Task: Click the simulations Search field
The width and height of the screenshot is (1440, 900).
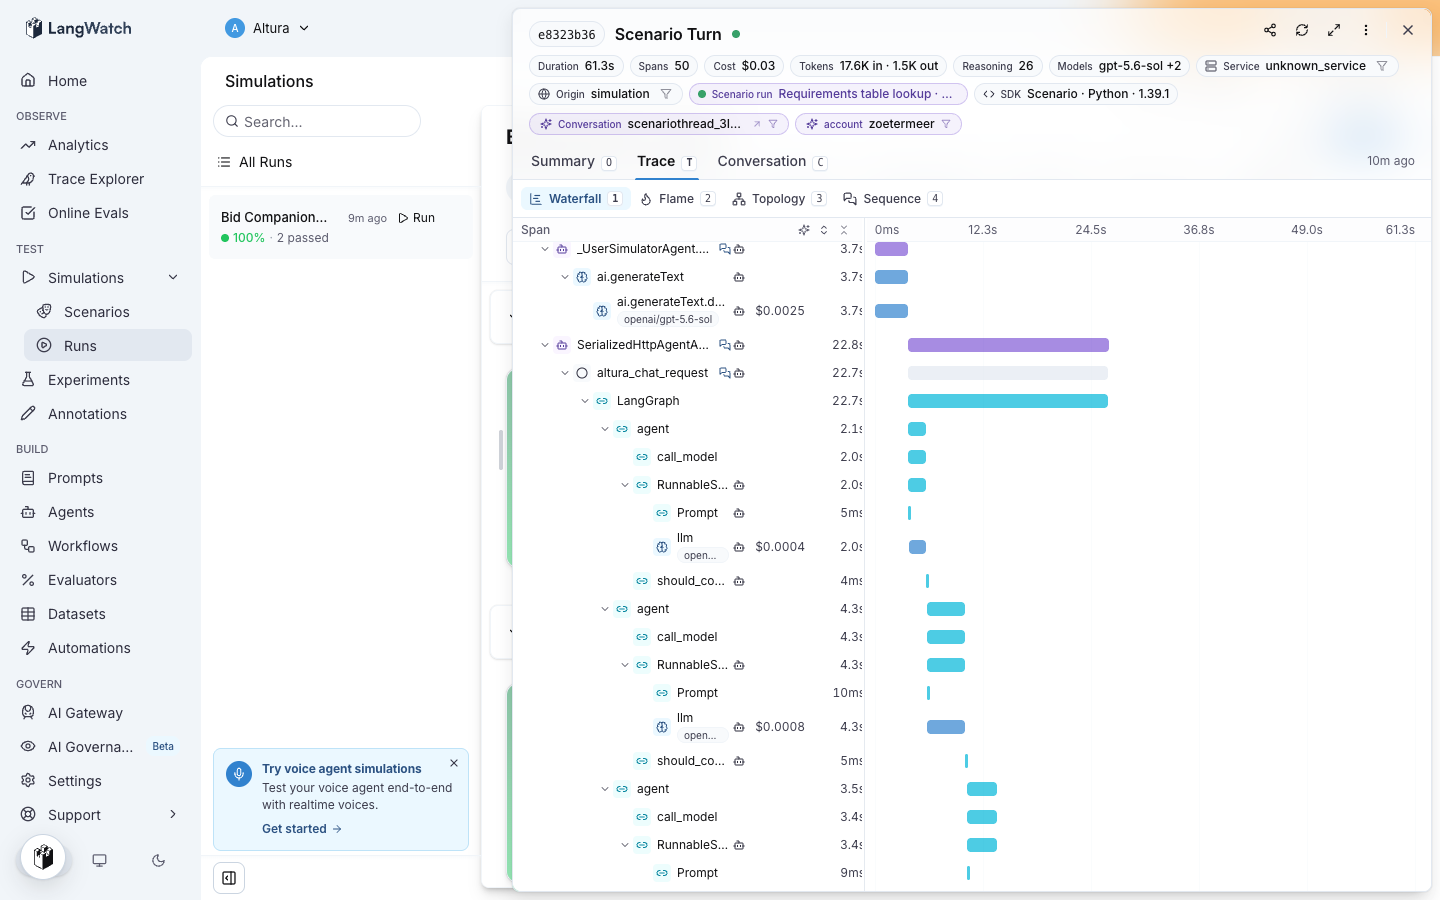Action: [317, 121]
